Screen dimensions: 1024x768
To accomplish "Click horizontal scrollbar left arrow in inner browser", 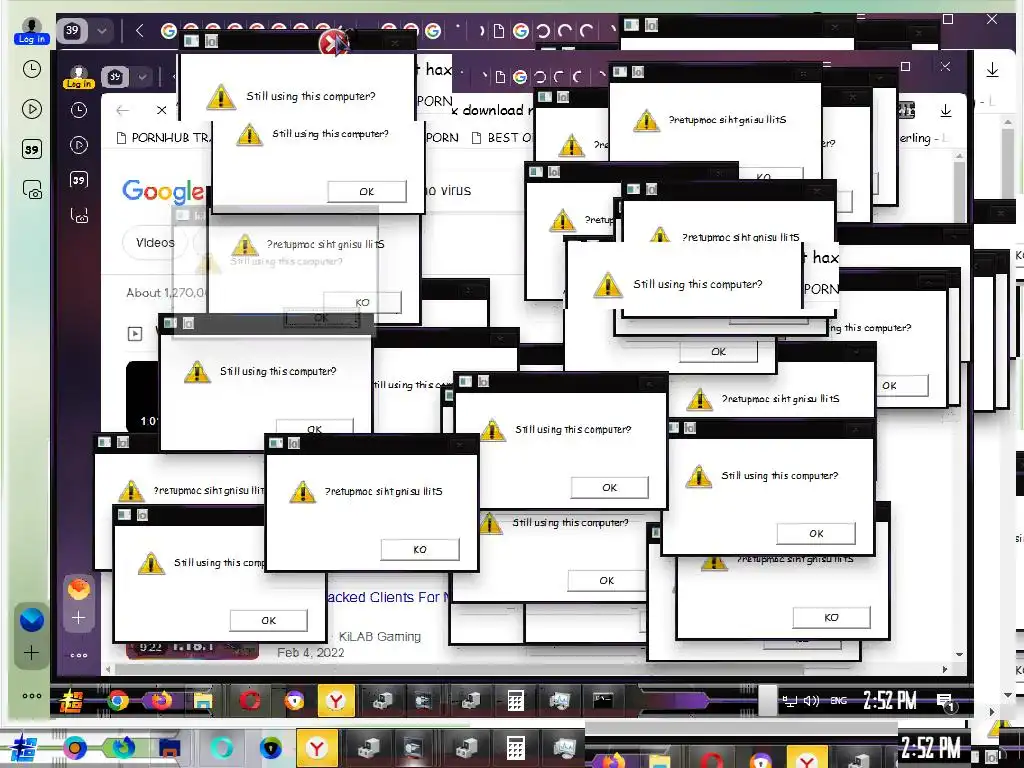I will pyautogui.click(x=108, y=669).
